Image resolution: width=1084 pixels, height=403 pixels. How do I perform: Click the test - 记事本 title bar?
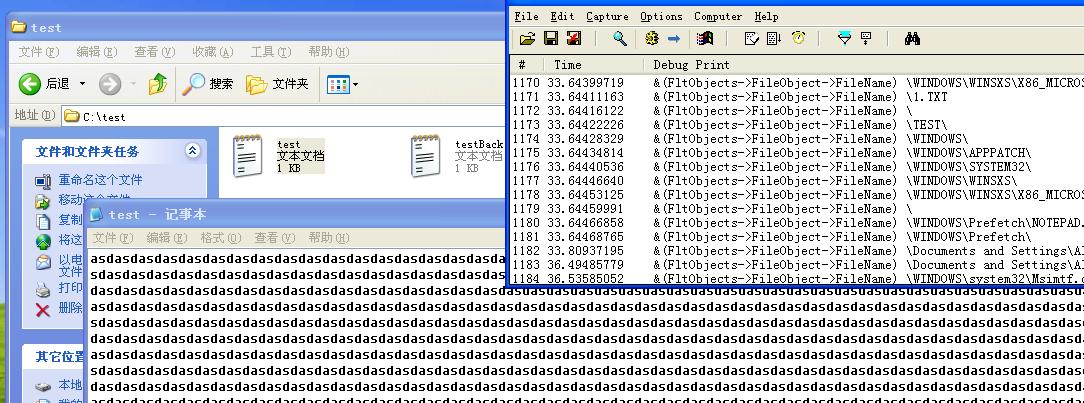[x=297, y=215]
